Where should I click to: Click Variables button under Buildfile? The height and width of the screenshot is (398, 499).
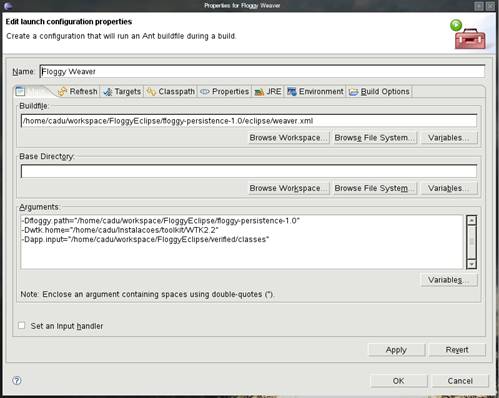pos(449,138)
